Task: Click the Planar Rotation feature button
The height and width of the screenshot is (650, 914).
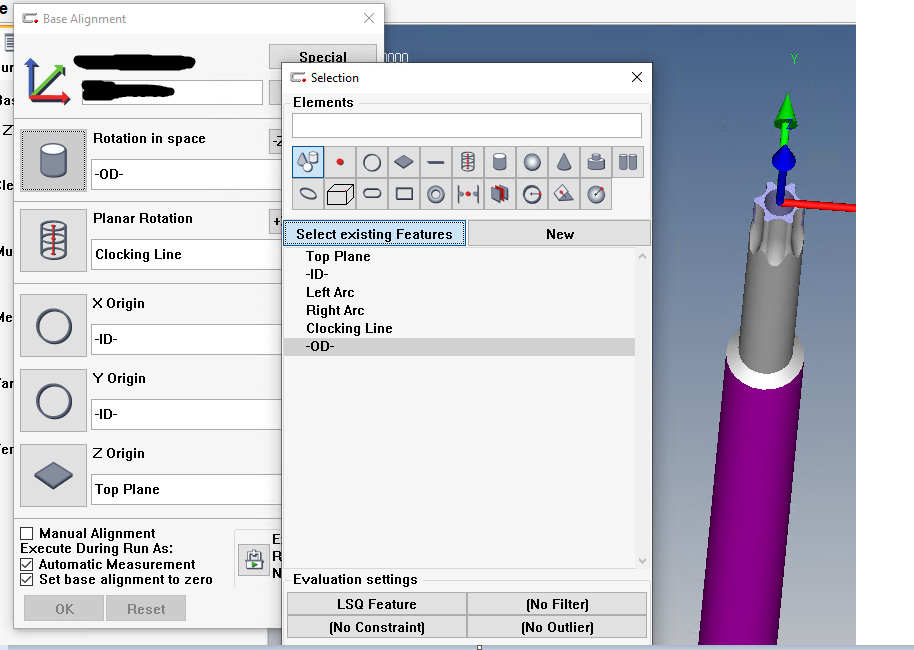Action: 54,241
